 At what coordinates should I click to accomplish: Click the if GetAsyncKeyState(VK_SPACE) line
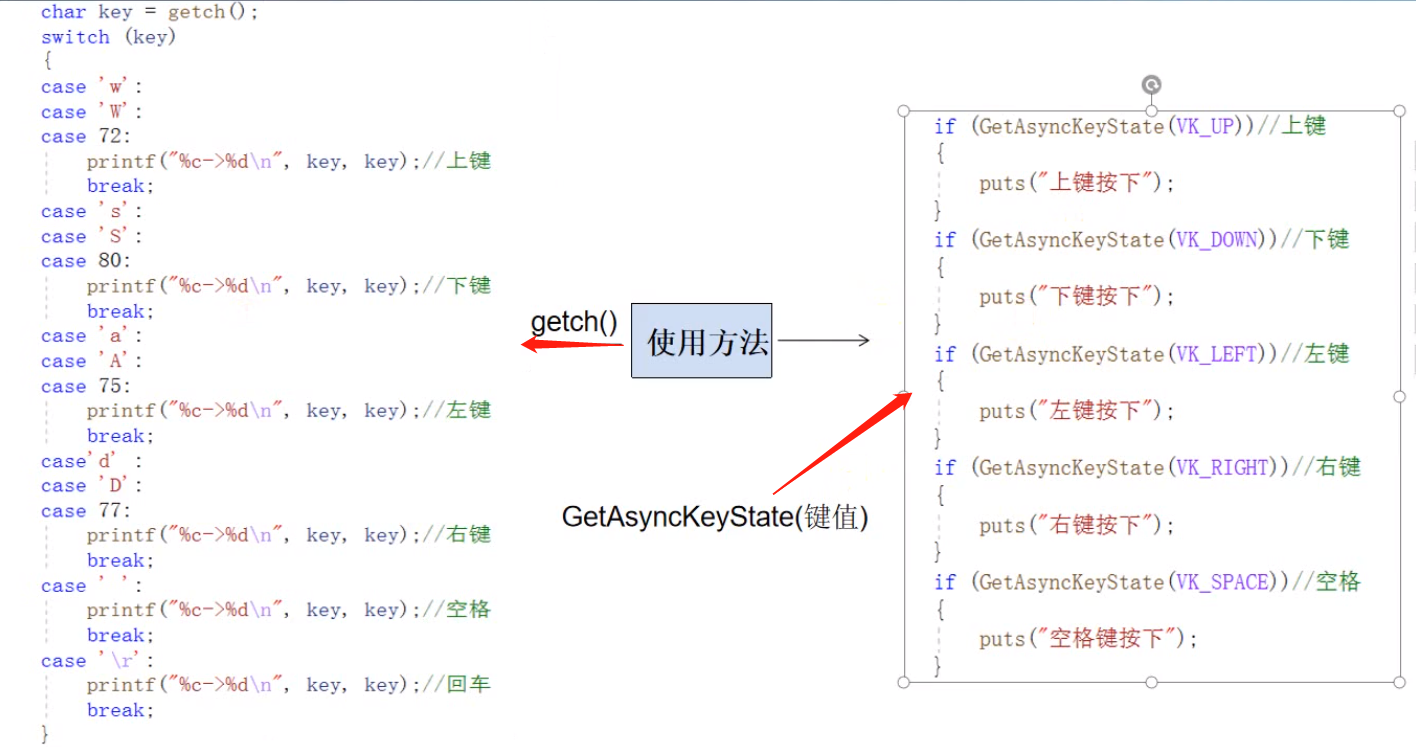(x=1148, y=582)
